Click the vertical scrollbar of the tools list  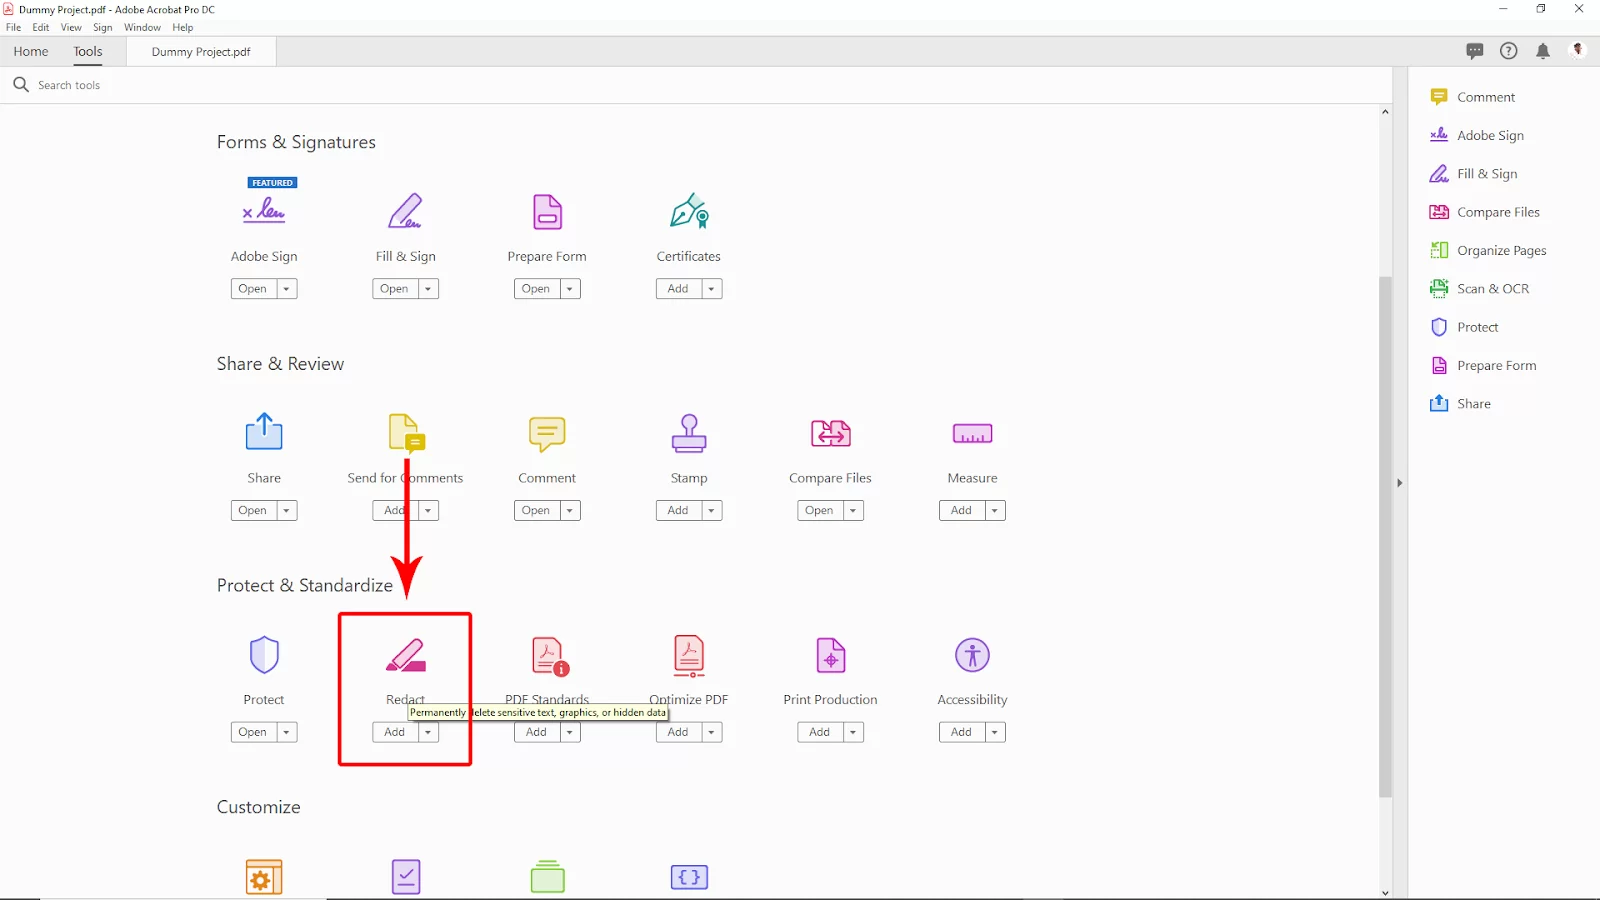pyautogui.click(x=1385, y=535)
